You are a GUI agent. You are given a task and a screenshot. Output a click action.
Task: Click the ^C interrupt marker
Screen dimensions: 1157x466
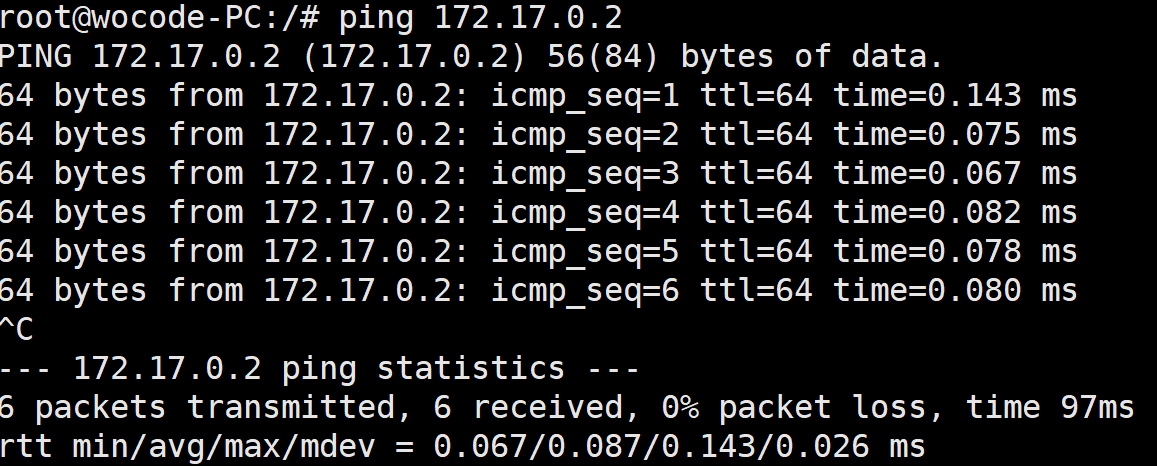pyautogui.click(x=18, y=329)
